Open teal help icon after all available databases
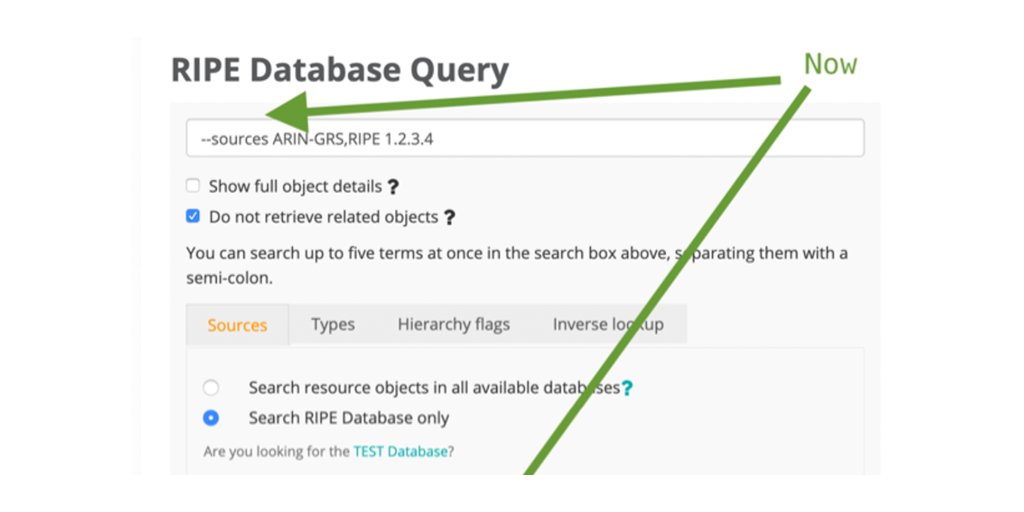Screen dimensions: 1024x512 [627, 389]
